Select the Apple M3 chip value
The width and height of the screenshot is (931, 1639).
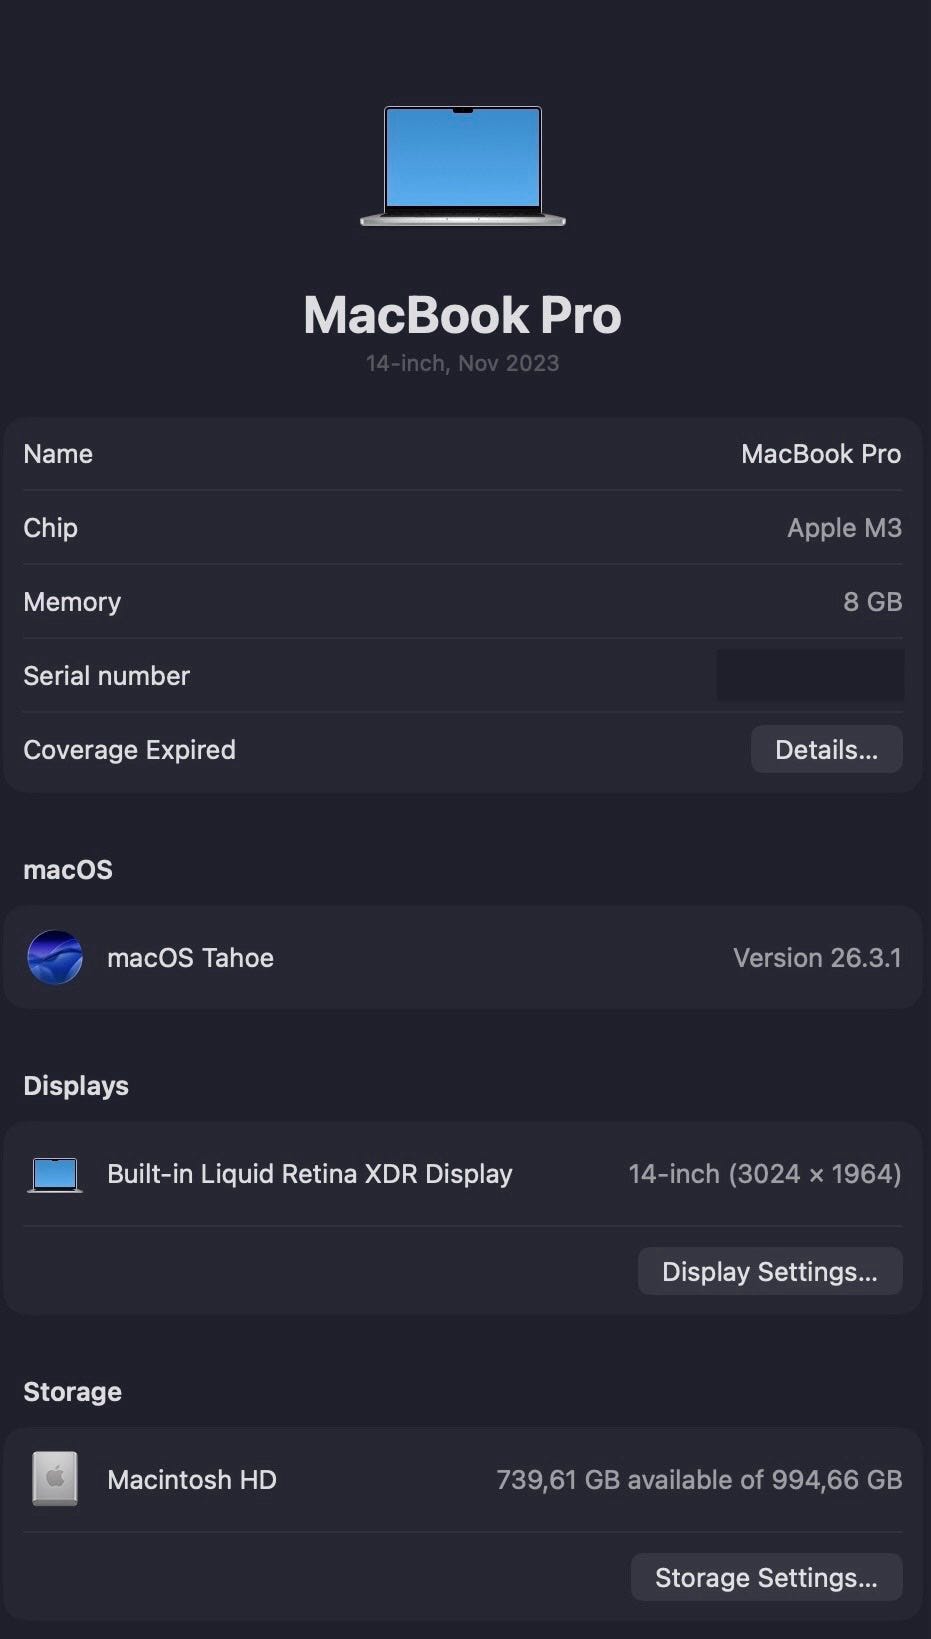pos(844,528)
